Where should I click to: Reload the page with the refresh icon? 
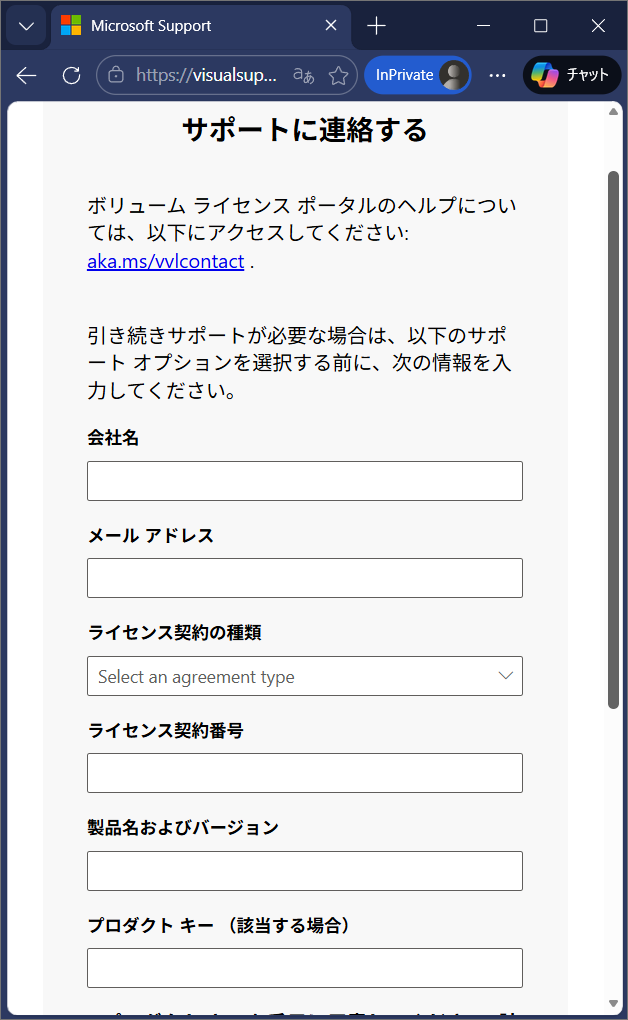(72, 76)
